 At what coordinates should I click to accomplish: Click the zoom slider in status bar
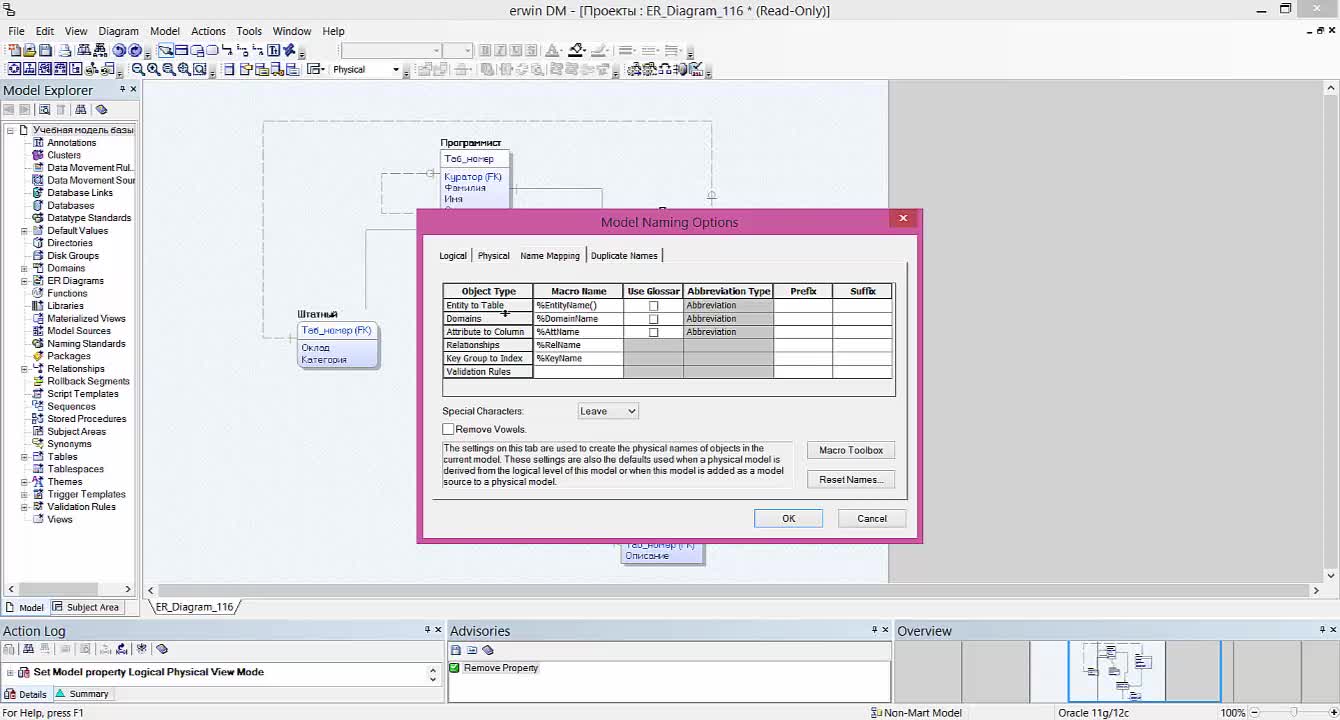[x=1292, y=712]
